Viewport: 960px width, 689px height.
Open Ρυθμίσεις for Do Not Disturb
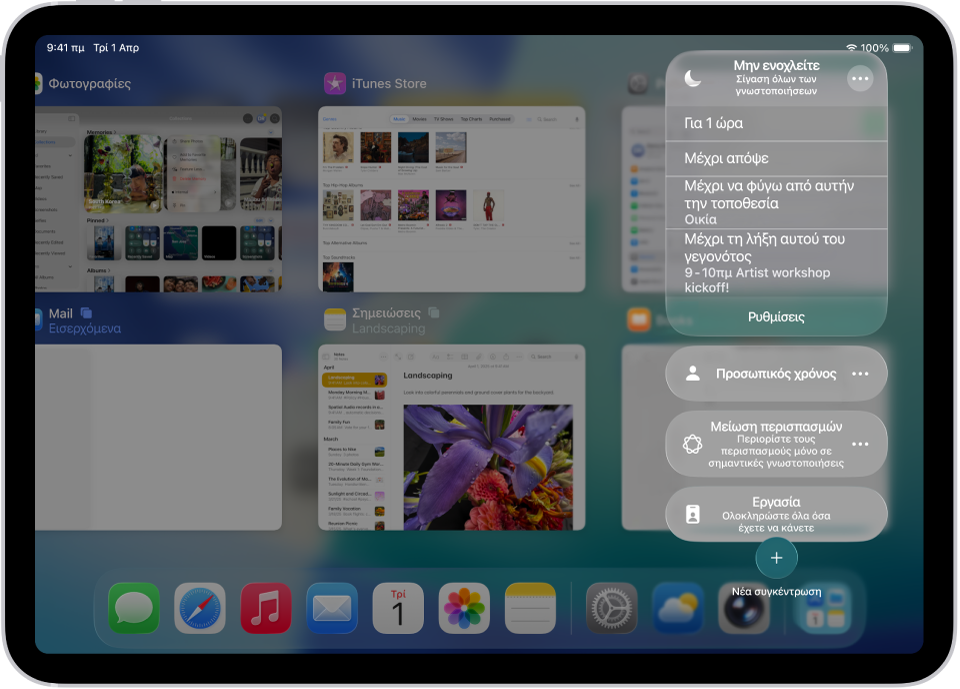pyautogui.click(x=776, y=317)
